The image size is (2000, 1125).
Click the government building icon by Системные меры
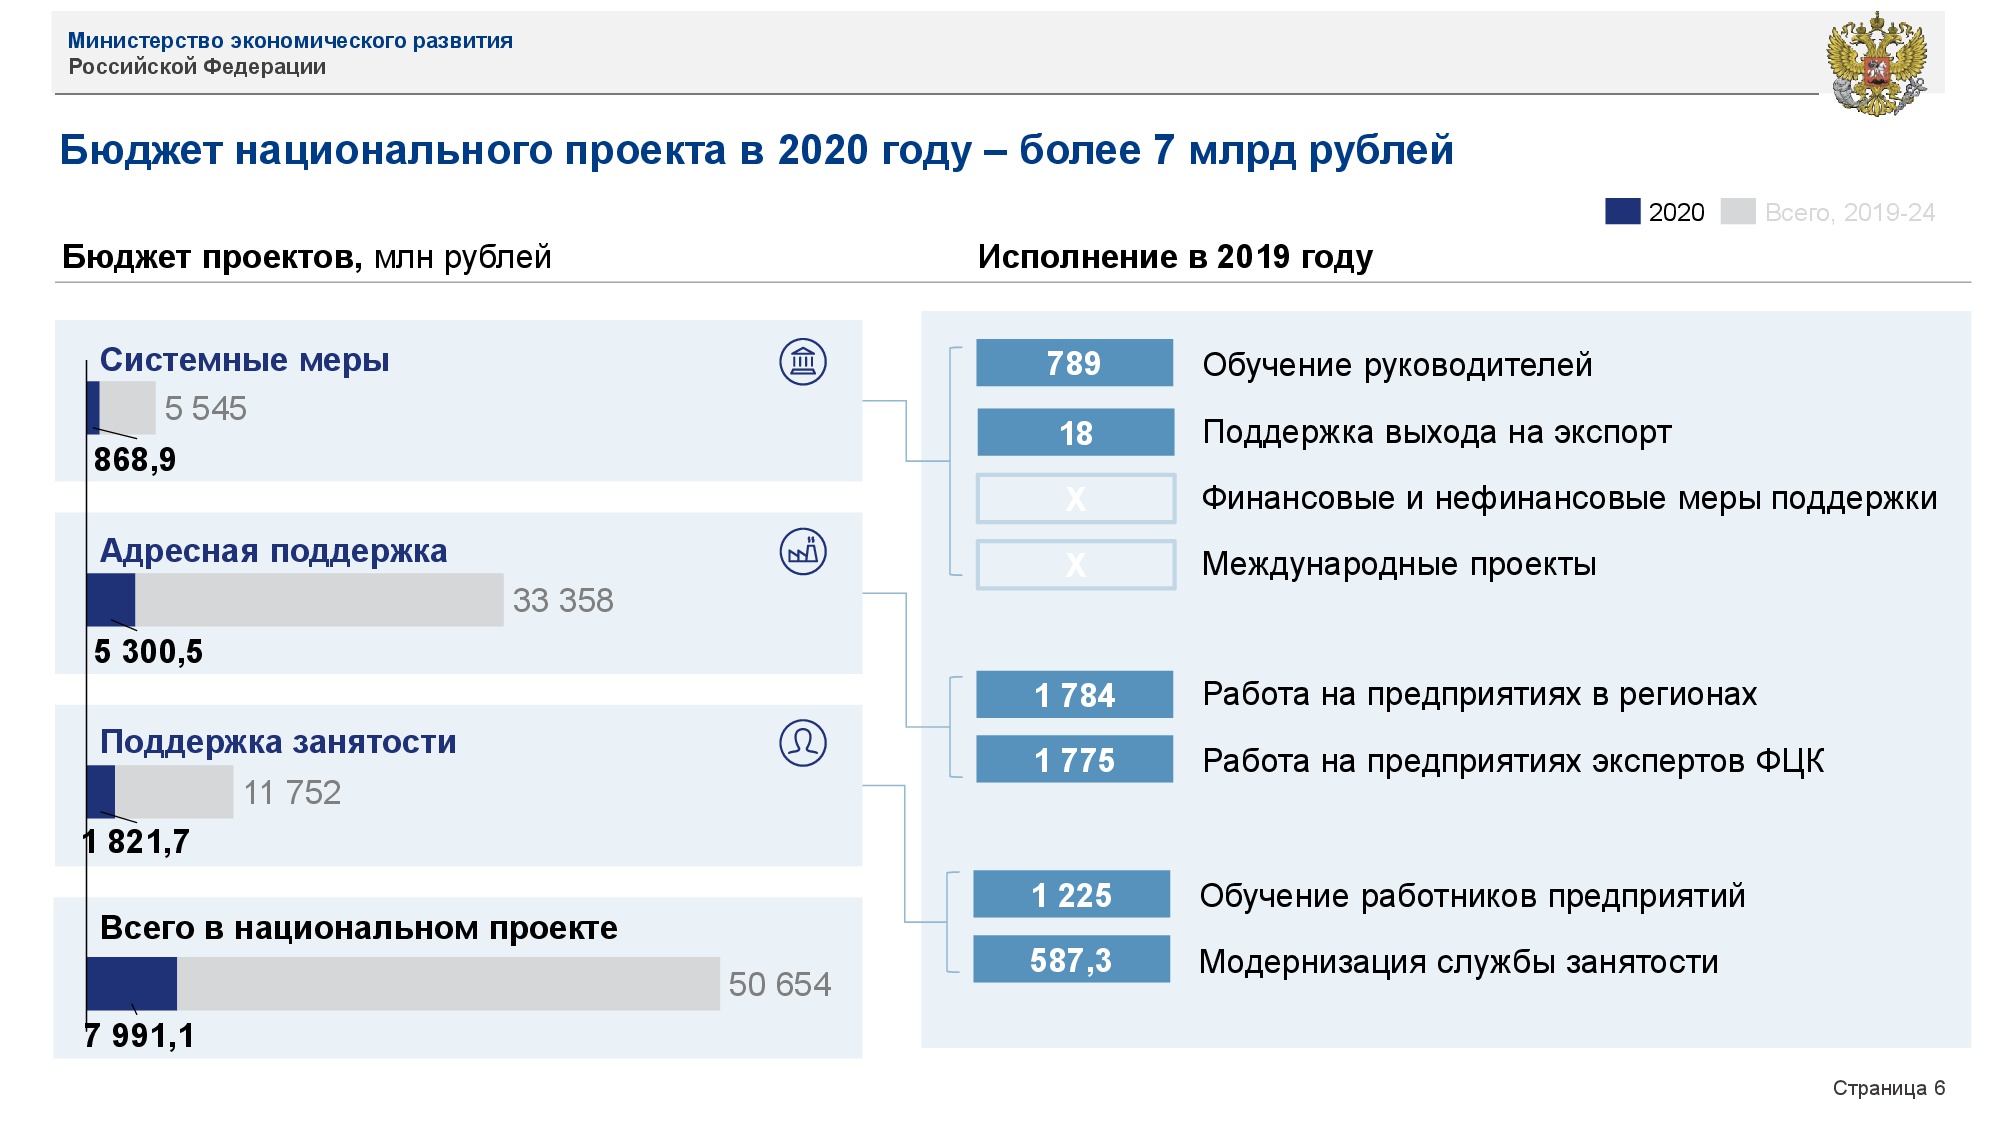point(803,361)
